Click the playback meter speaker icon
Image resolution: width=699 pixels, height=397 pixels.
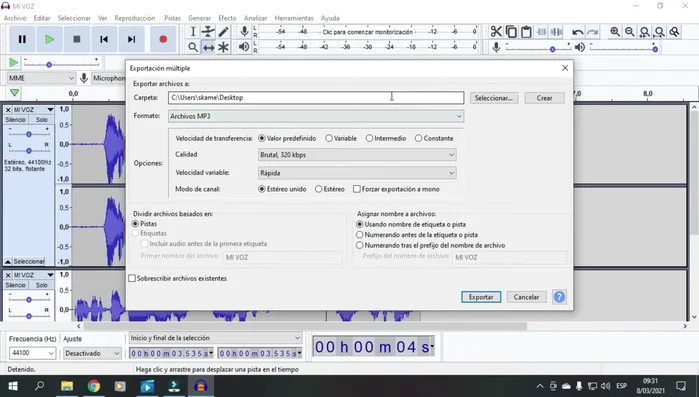click(244, 47)
